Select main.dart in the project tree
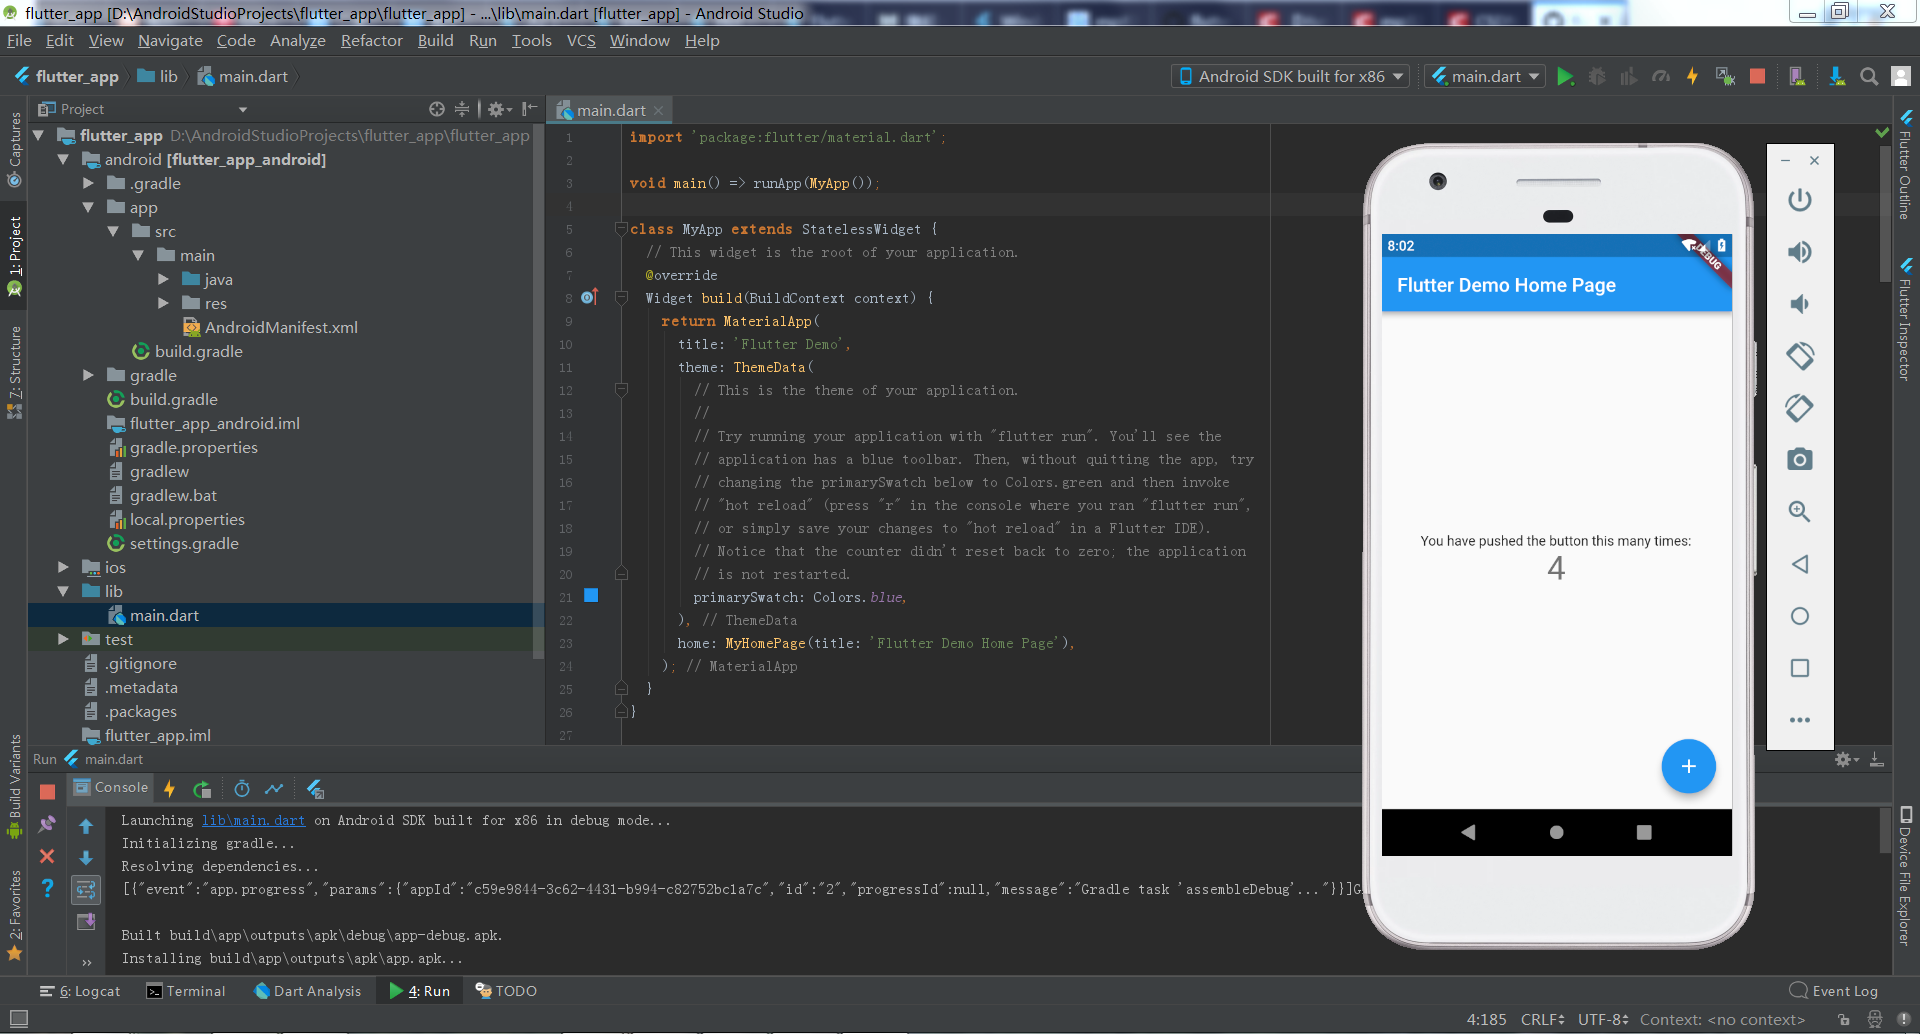The height and width of the screenshot is (1034, 1920). coord(164,615)
